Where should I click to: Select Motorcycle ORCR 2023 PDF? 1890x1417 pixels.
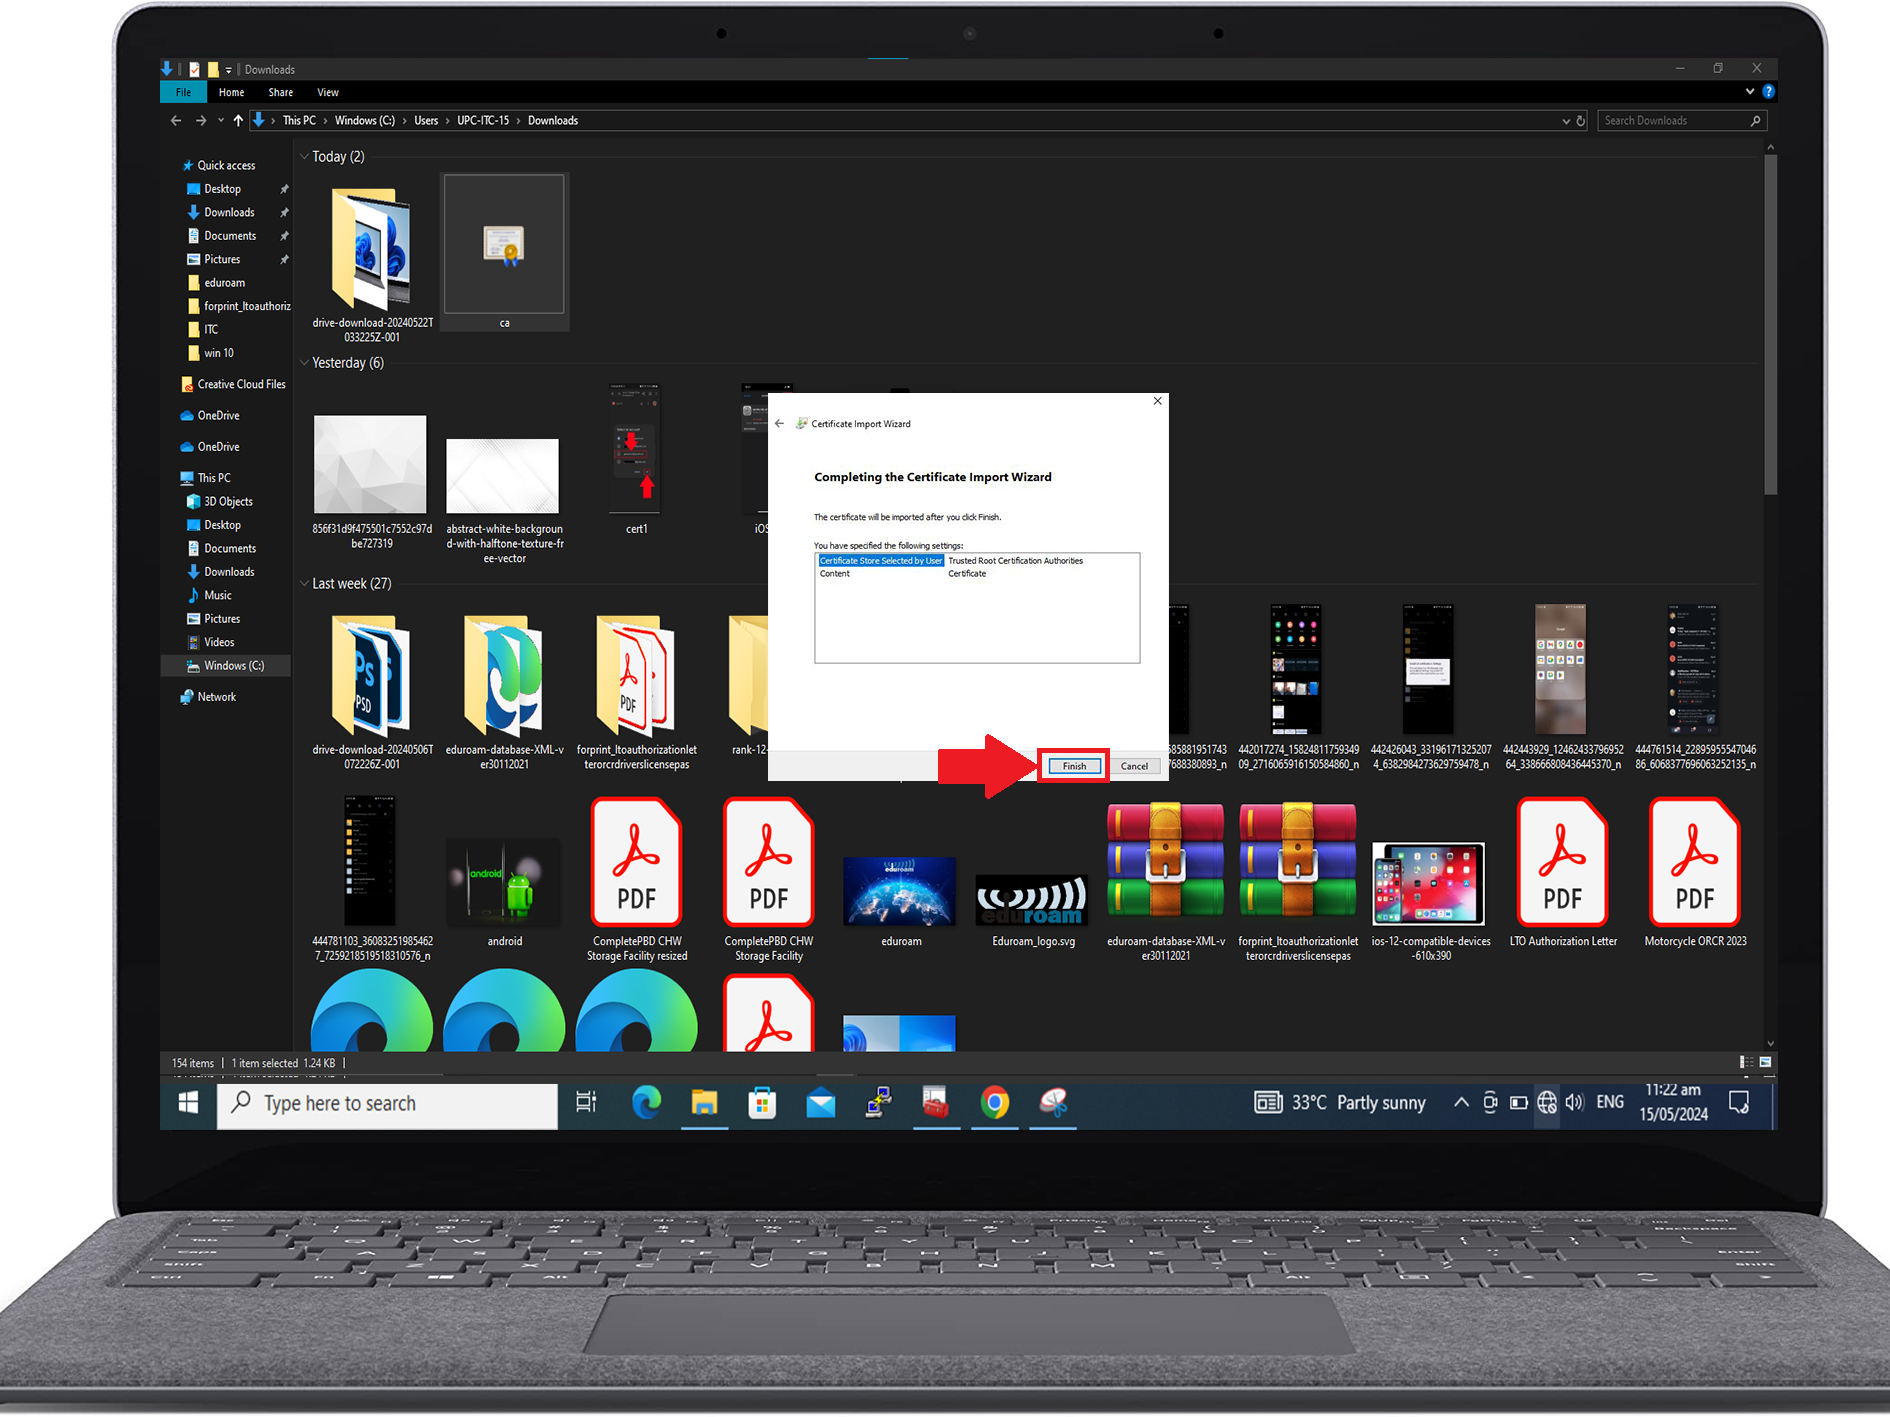point(1695,872)
